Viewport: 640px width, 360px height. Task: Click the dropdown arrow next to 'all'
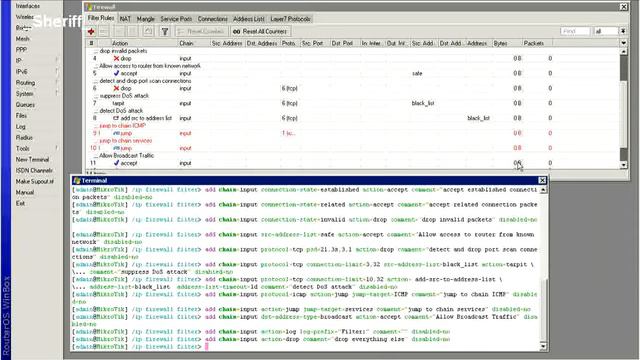pyautogui.click(x=623, y=31)
